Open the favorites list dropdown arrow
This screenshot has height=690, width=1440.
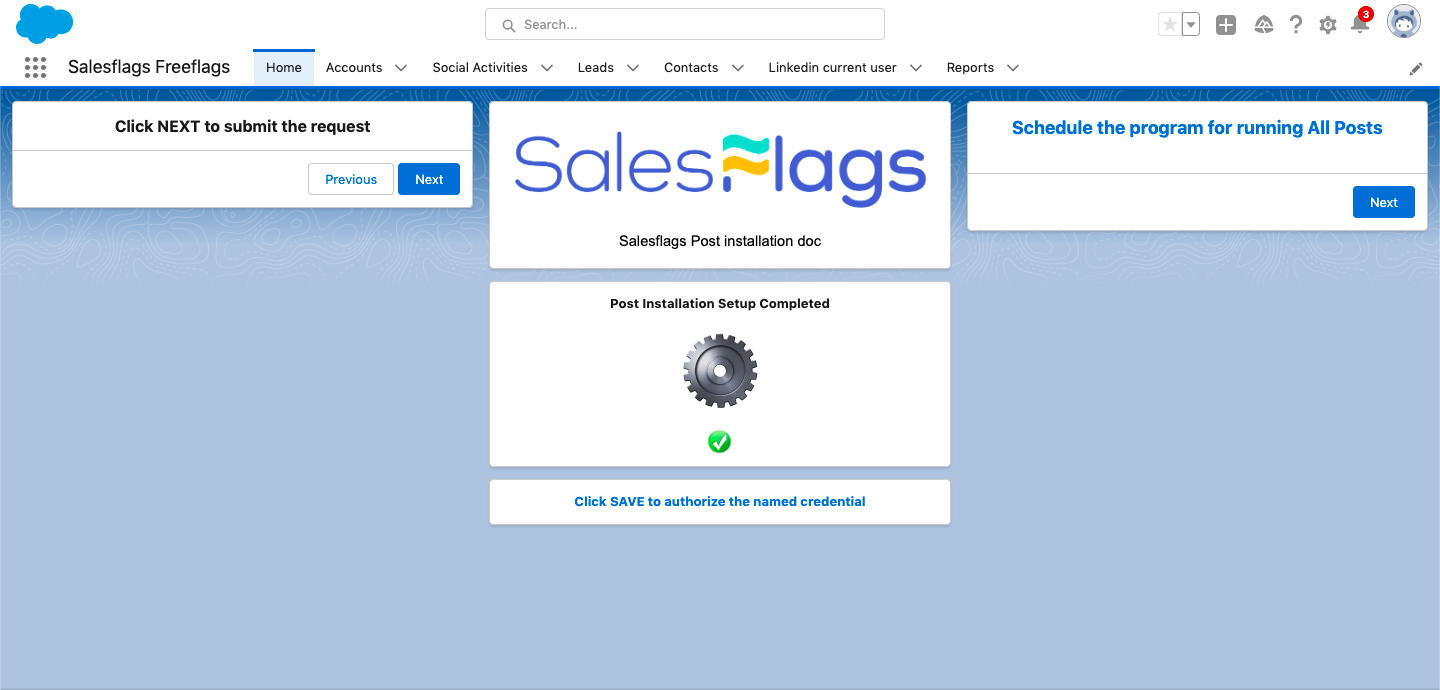1191,25
